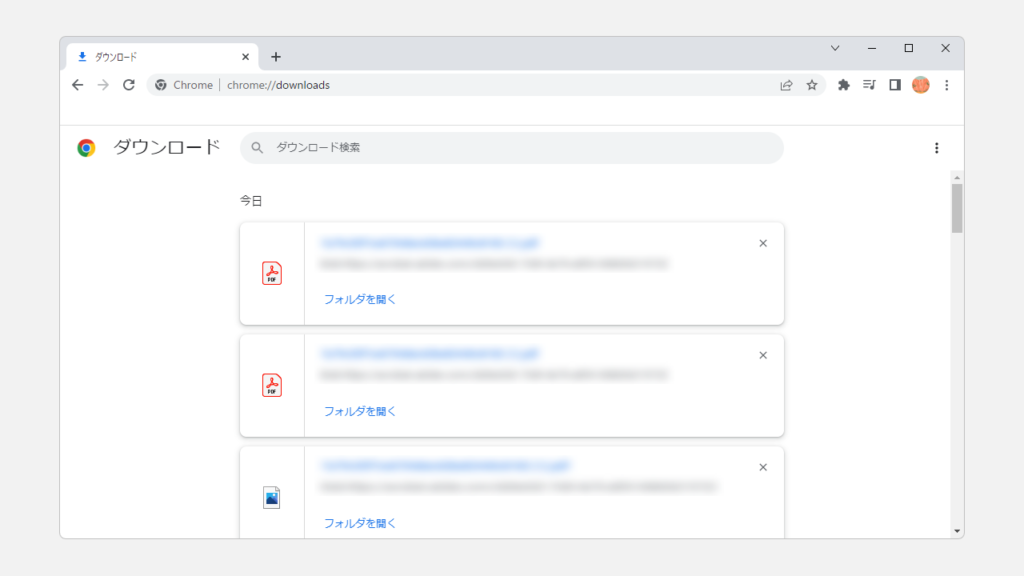Click the first PDF file icon
Screen dimensions: 1024x576
(x=272, y=274)
